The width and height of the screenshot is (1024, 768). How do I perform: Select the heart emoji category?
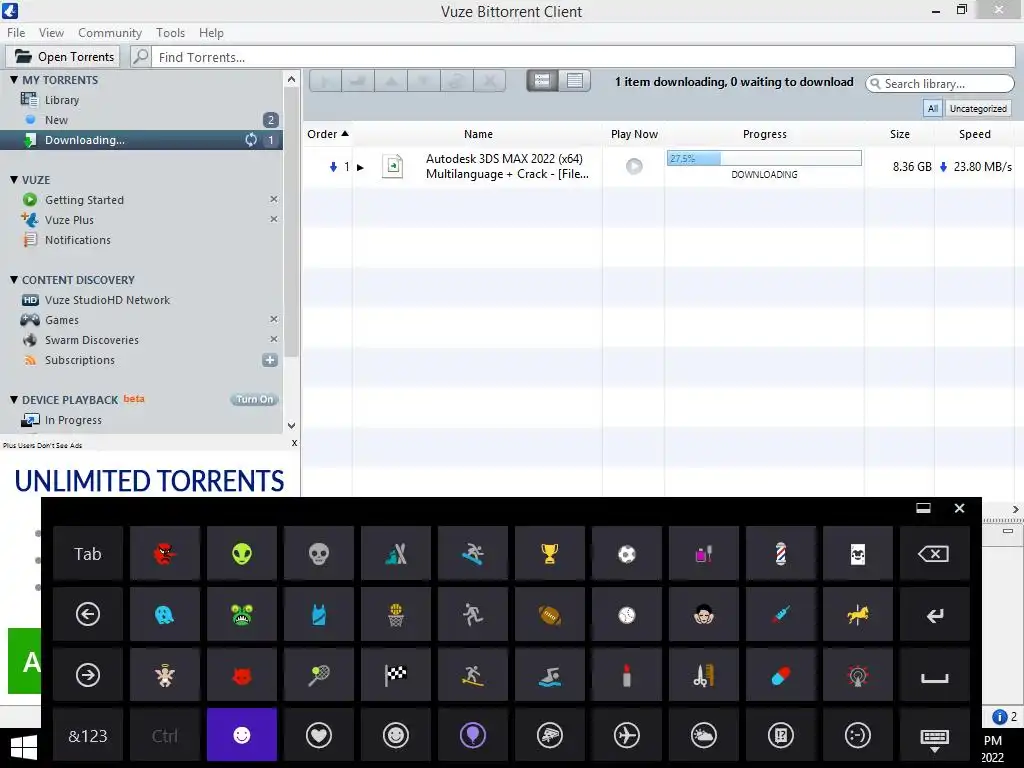(319, 735)
